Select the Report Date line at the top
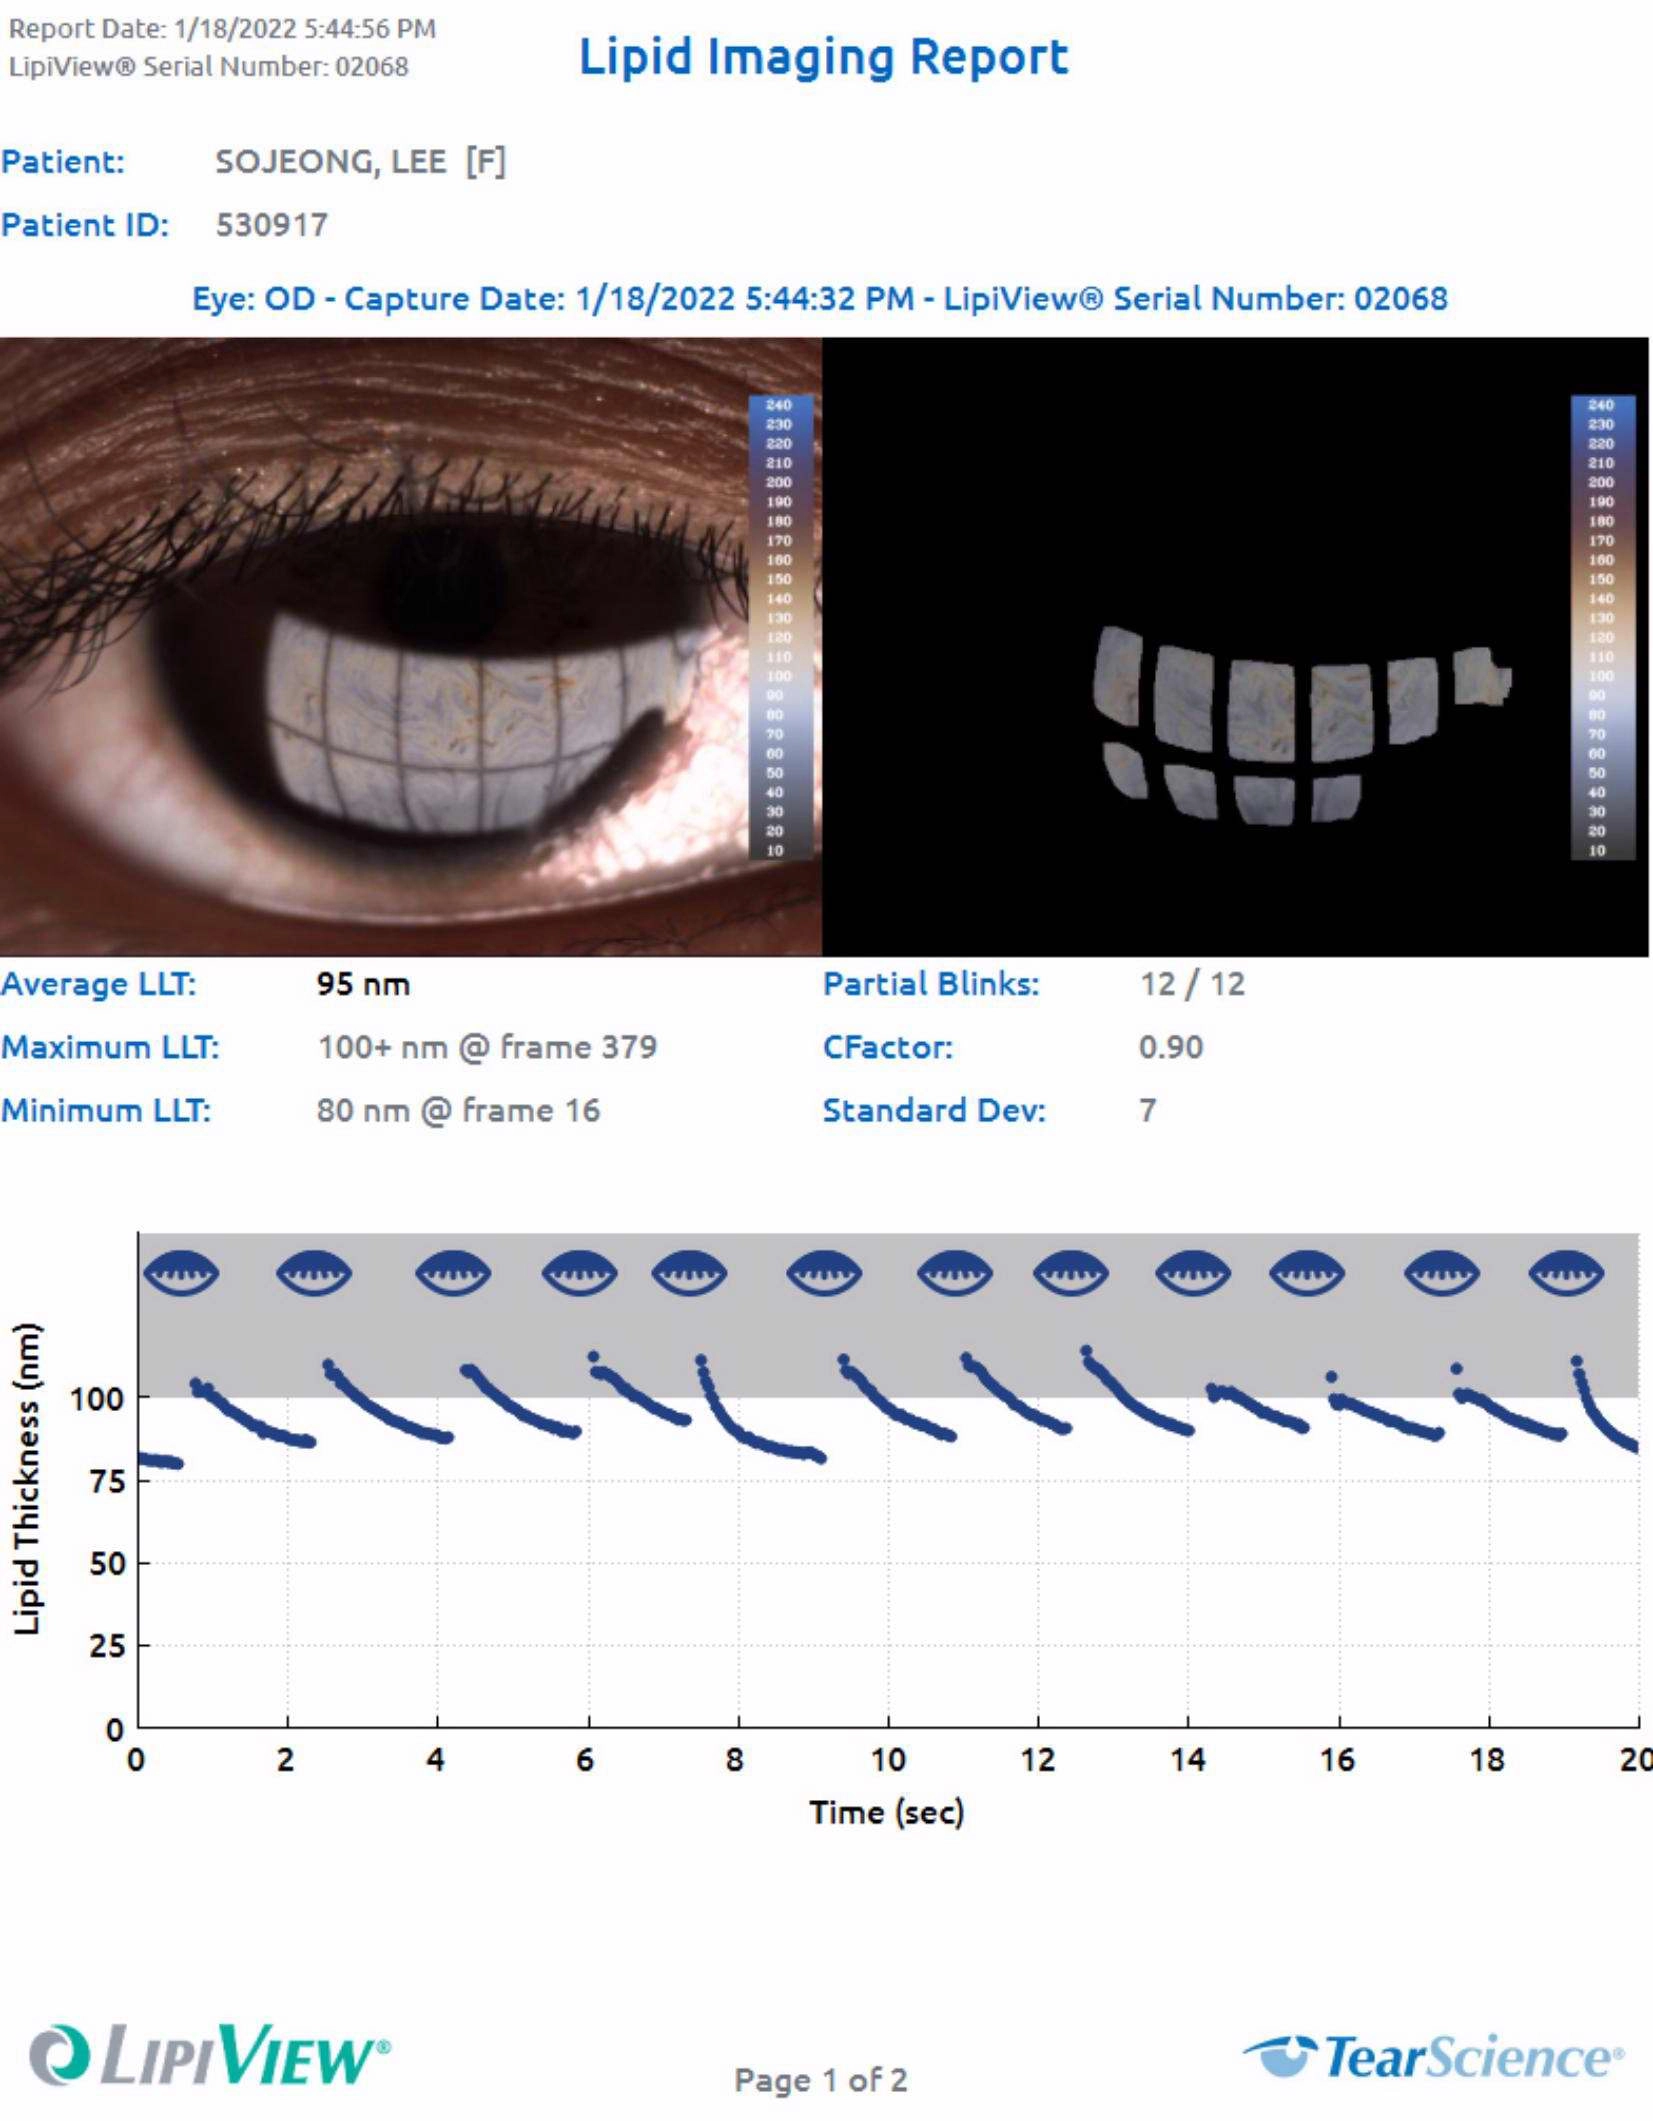Screen dimensions: 1653x2121 coord(222,29)
